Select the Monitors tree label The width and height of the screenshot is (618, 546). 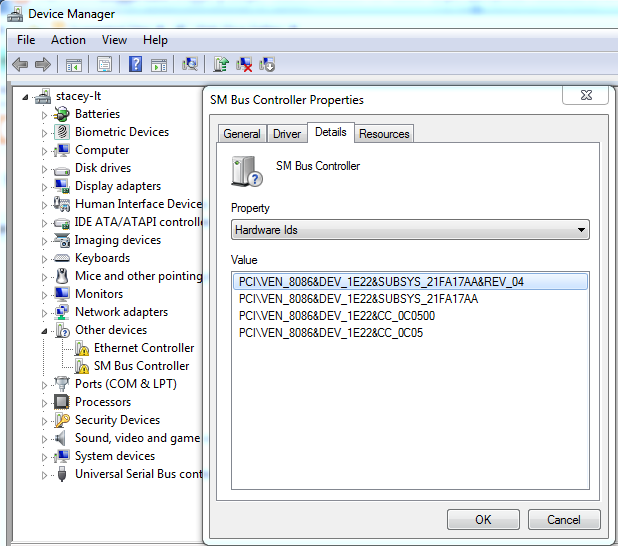(99, 294)
